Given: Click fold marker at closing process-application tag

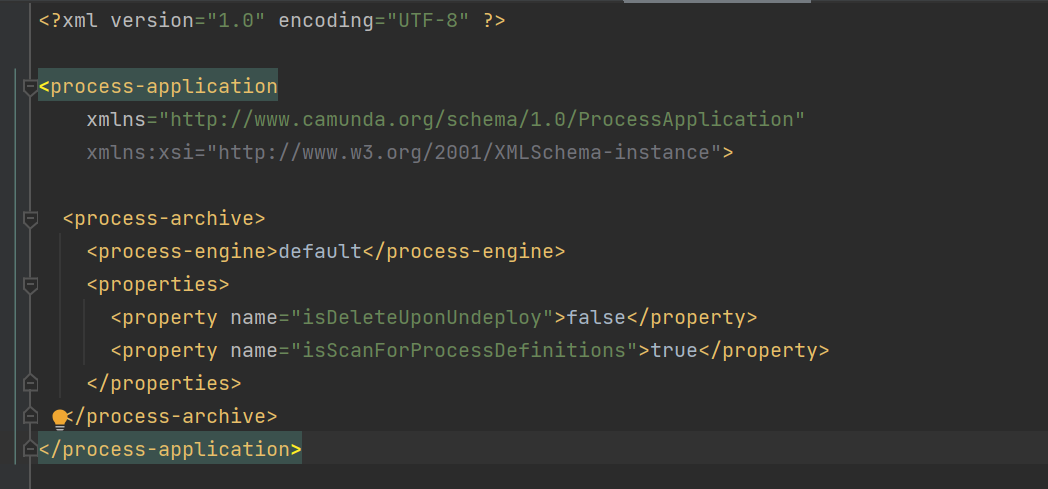Looking at the screenshot, I should [30, 449].
